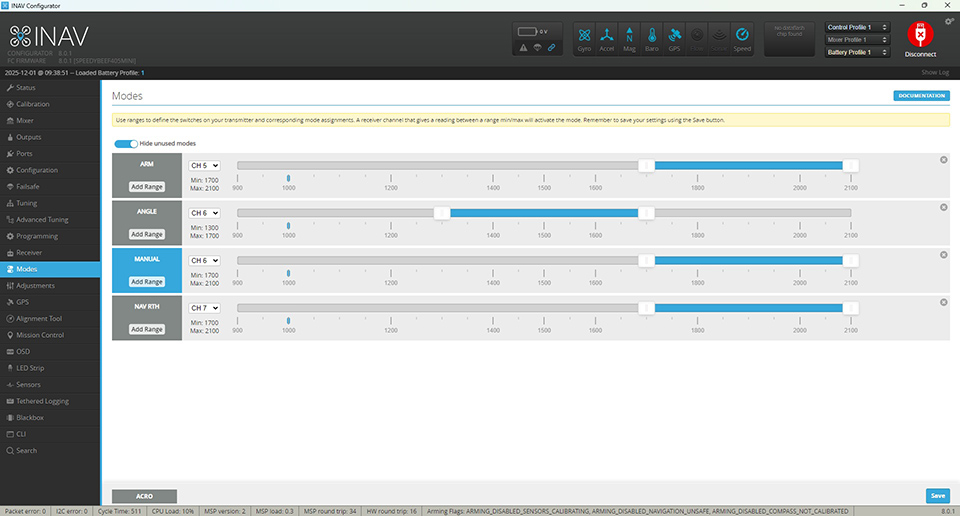
Task: Toggle the Hide unused modes switch
Action: pyautogui.click(x=125, y=143)
